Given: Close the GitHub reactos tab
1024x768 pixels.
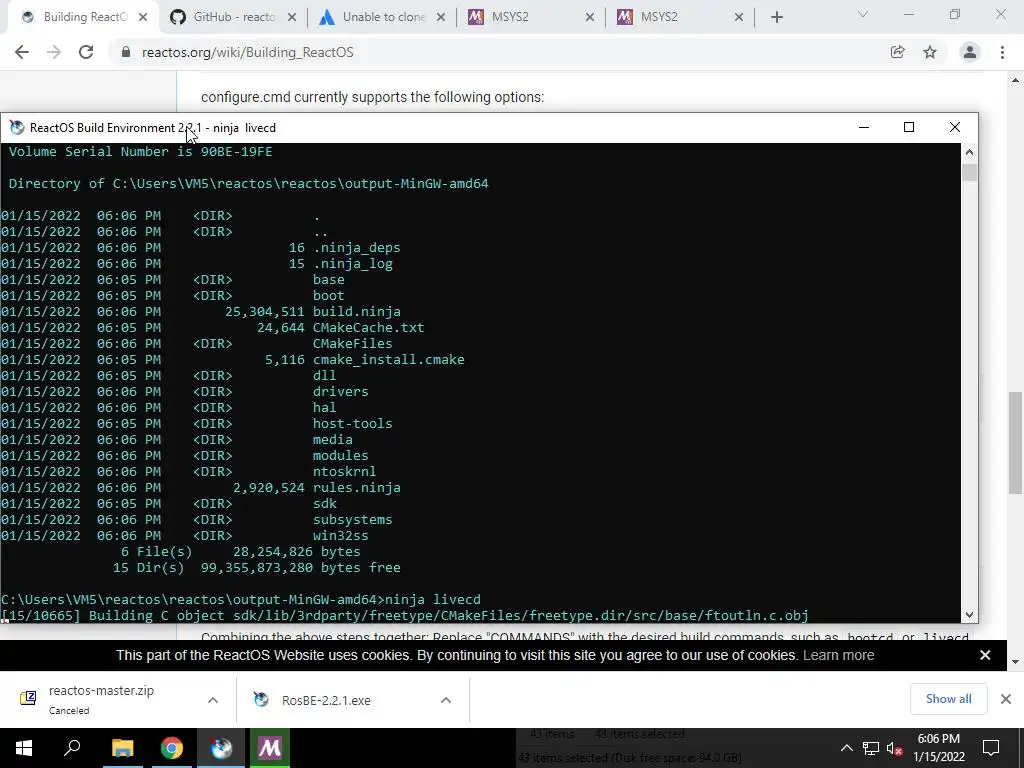Looking at the screenshot, I should [292, 17].
